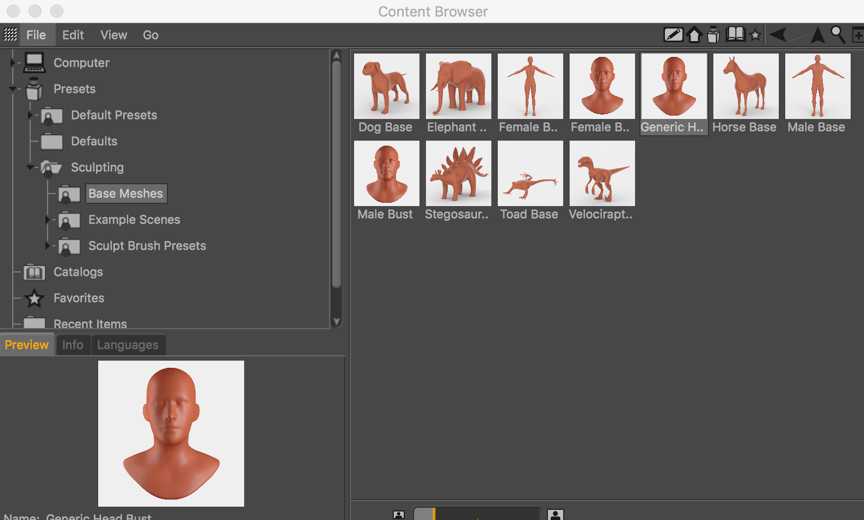This screenshot has height=520, width=864.
Task: Select the Horse Base thumbnail
Action: point(746,86)
